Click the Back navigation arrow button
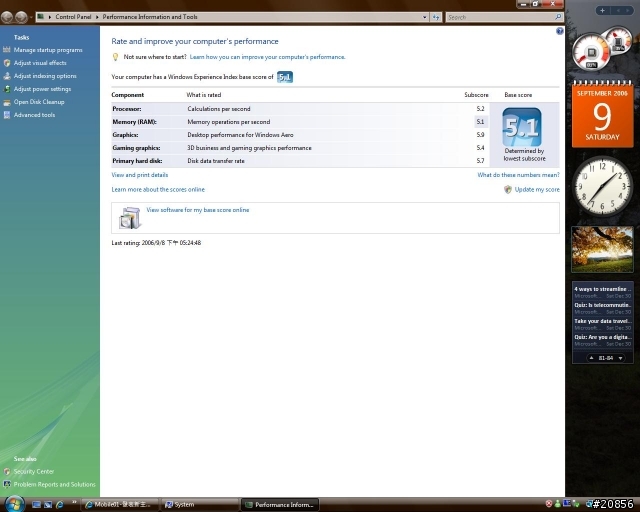 [7, 17]
